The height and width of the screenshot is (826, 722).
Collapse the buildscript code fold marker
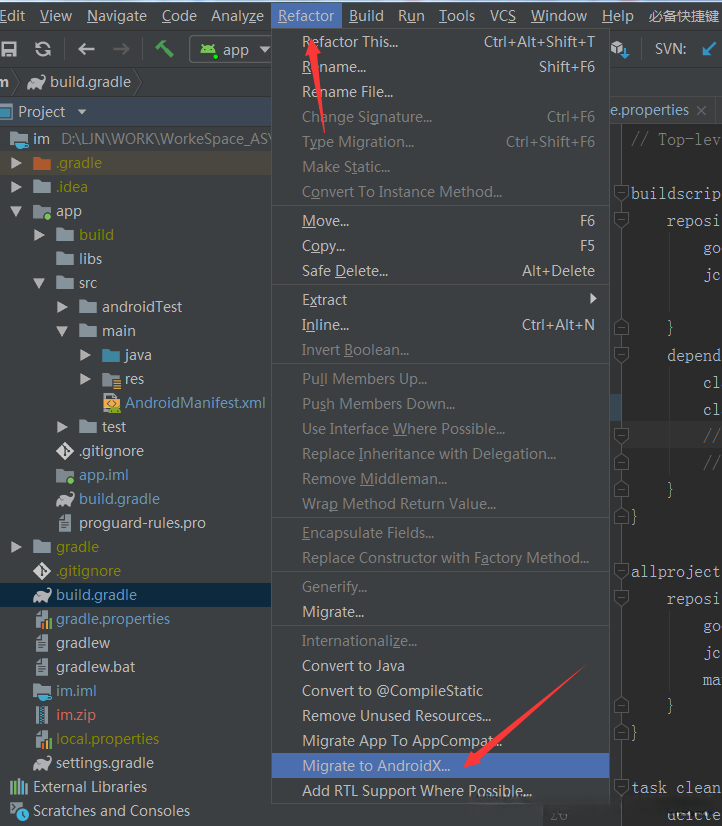click(x=621, y=193)
